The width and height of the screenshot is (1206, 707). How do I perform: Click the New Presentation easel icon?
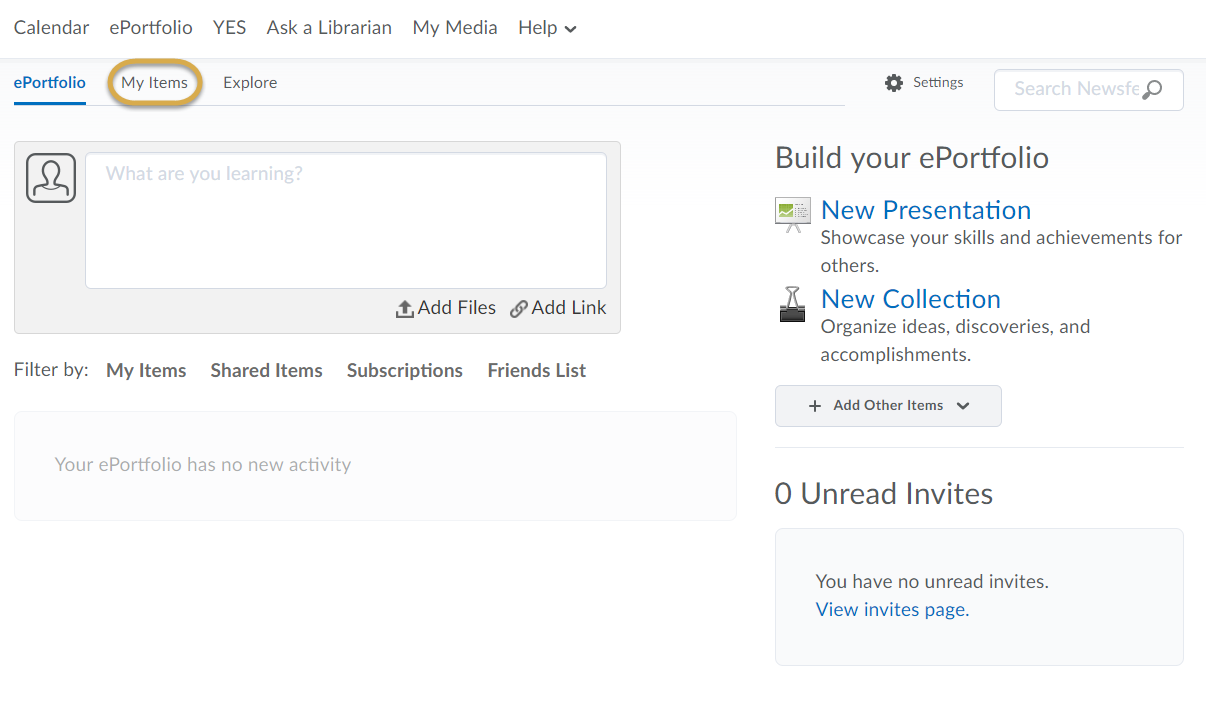pyautogui.click(x=793, y=214)
